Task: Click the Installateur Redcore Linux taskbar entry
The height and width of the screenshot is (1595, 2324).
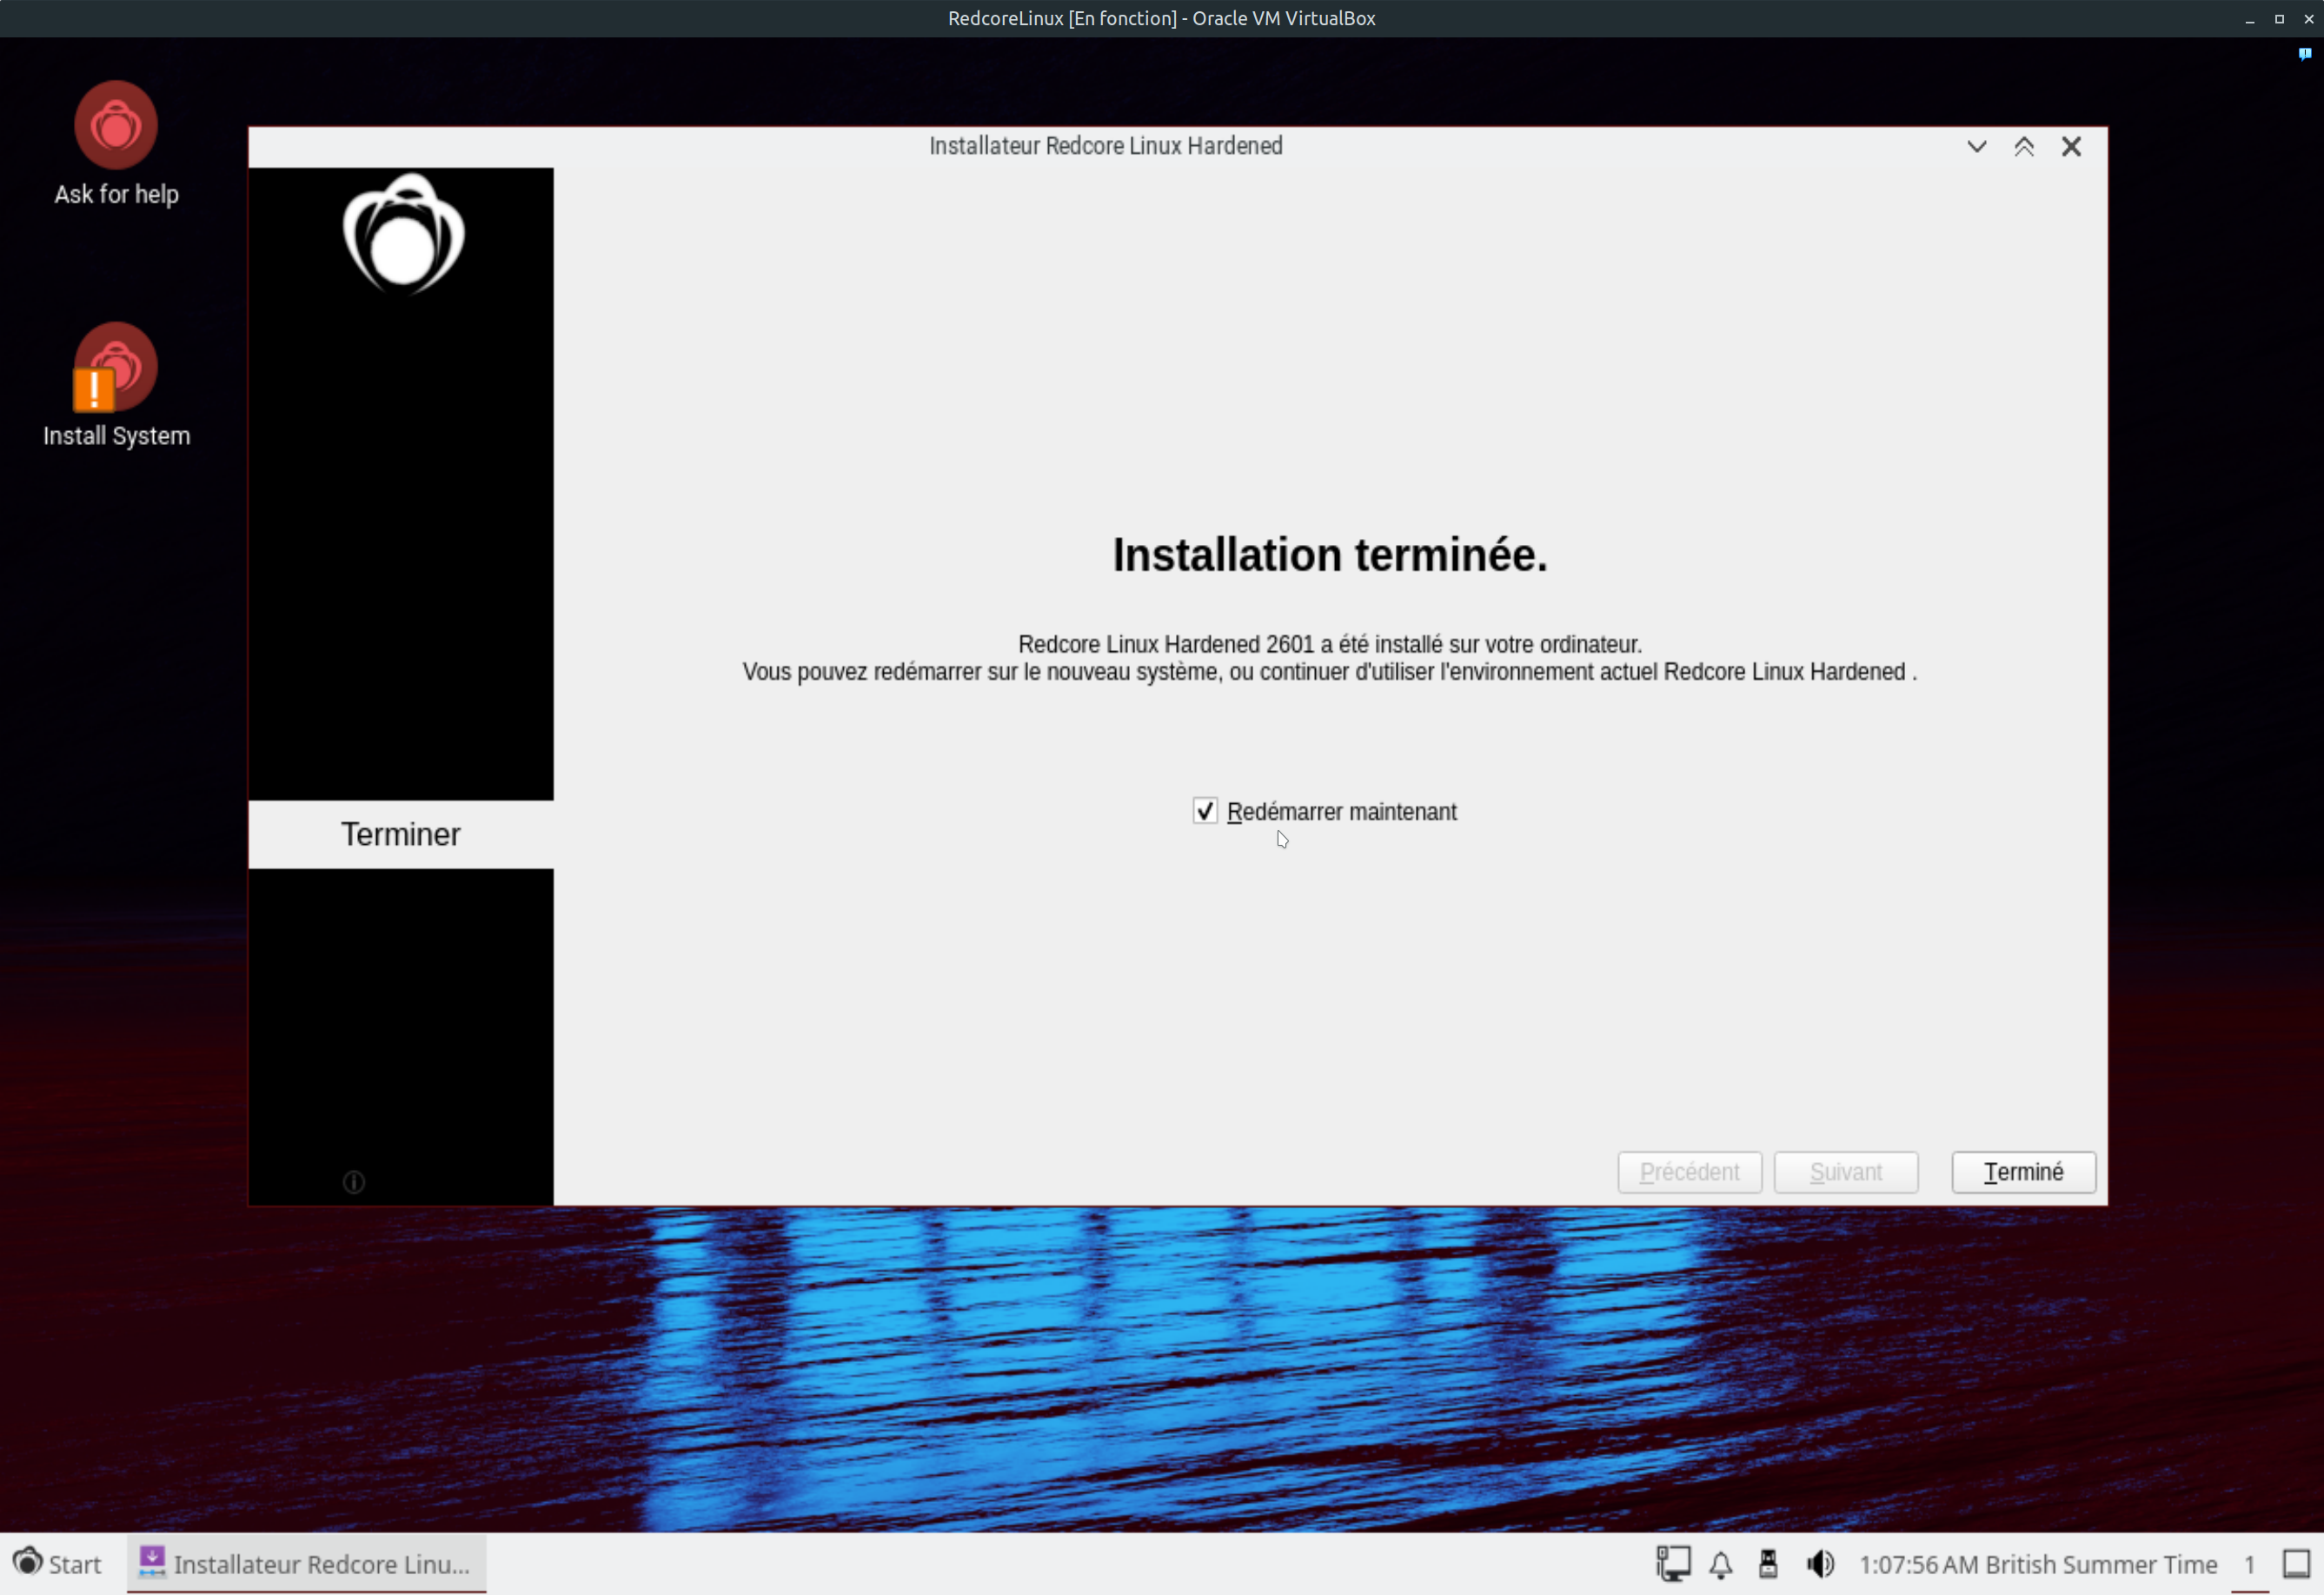Action: (306, 1563)
